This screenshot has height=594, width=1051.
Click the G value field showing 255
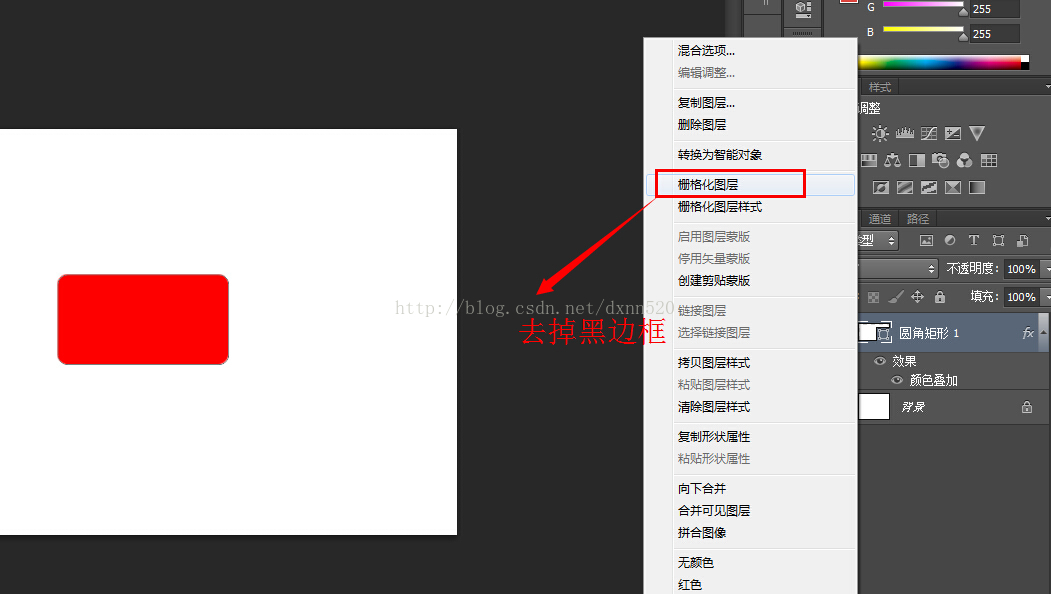coord(995,9)
